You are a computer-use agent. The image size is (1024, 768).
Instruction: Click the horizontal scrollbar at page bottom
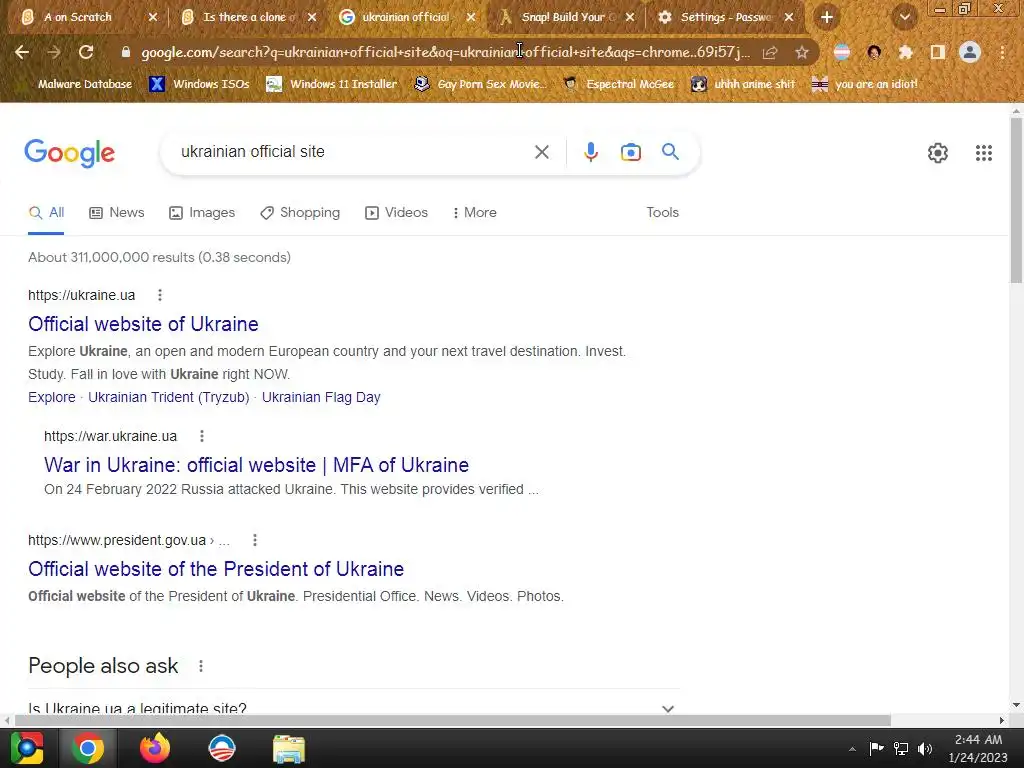pos(453,720)
